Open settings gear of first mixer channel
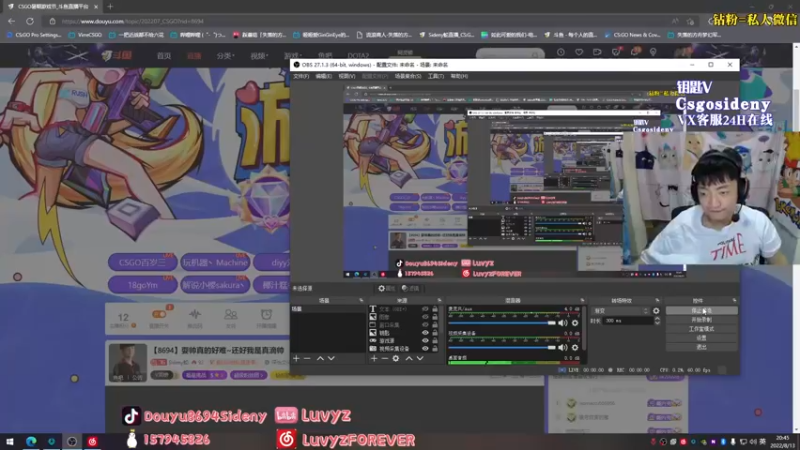 point(575,322)
